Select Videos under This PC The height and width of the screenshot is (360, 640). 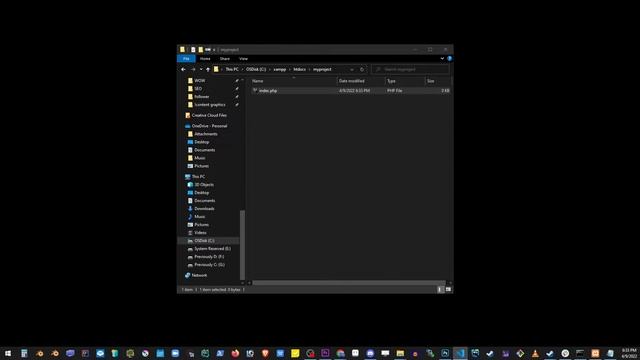tap(200, 233)
